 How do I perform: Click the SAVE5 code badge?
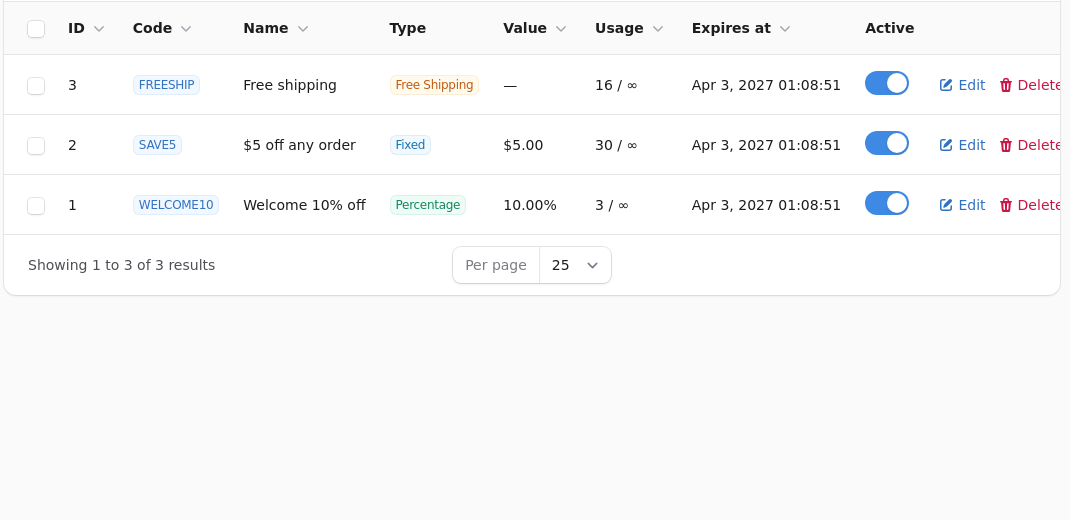[157, 145]
